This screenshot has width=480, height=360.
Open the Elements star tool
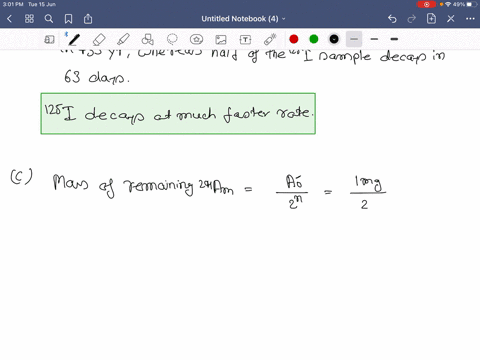[196, 39]
